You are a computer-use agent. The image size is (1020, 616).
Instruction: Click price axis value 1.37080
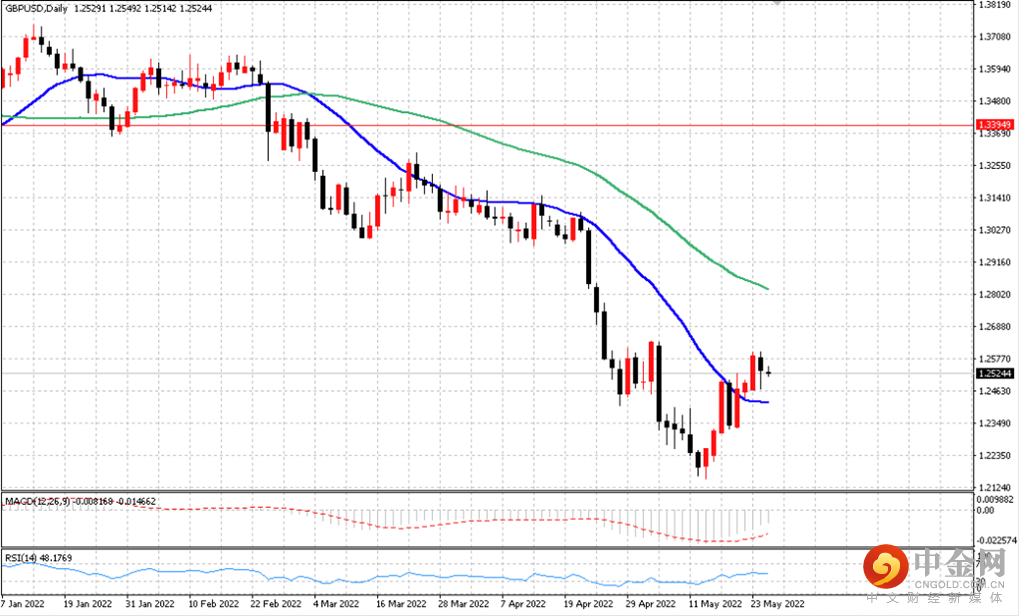point(995,37)
